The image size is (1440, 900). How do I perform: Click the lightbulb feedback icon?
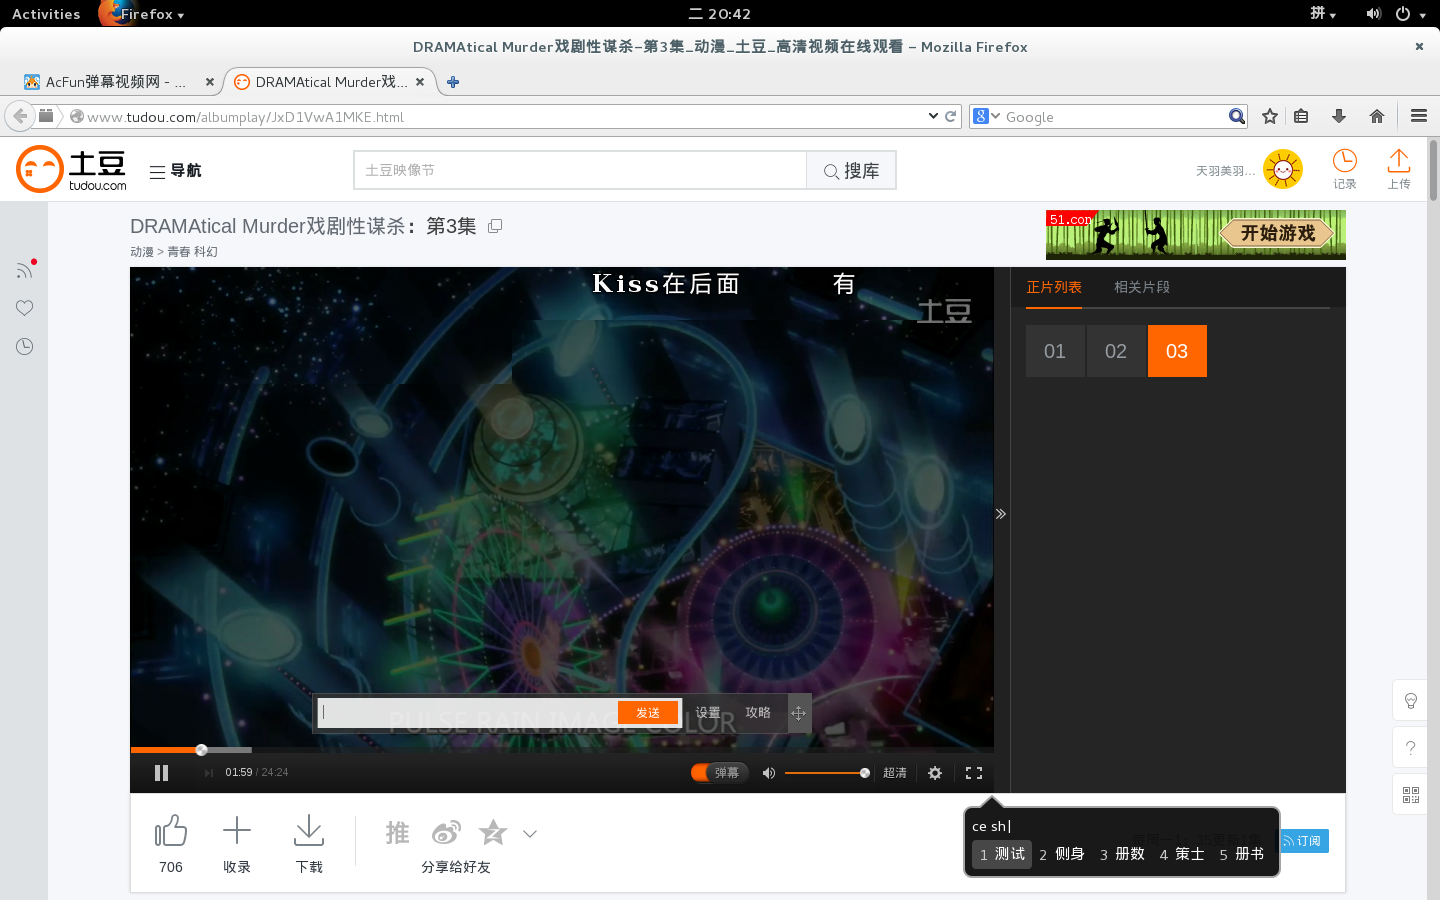pyautogui.click(x=1411, y=700)
